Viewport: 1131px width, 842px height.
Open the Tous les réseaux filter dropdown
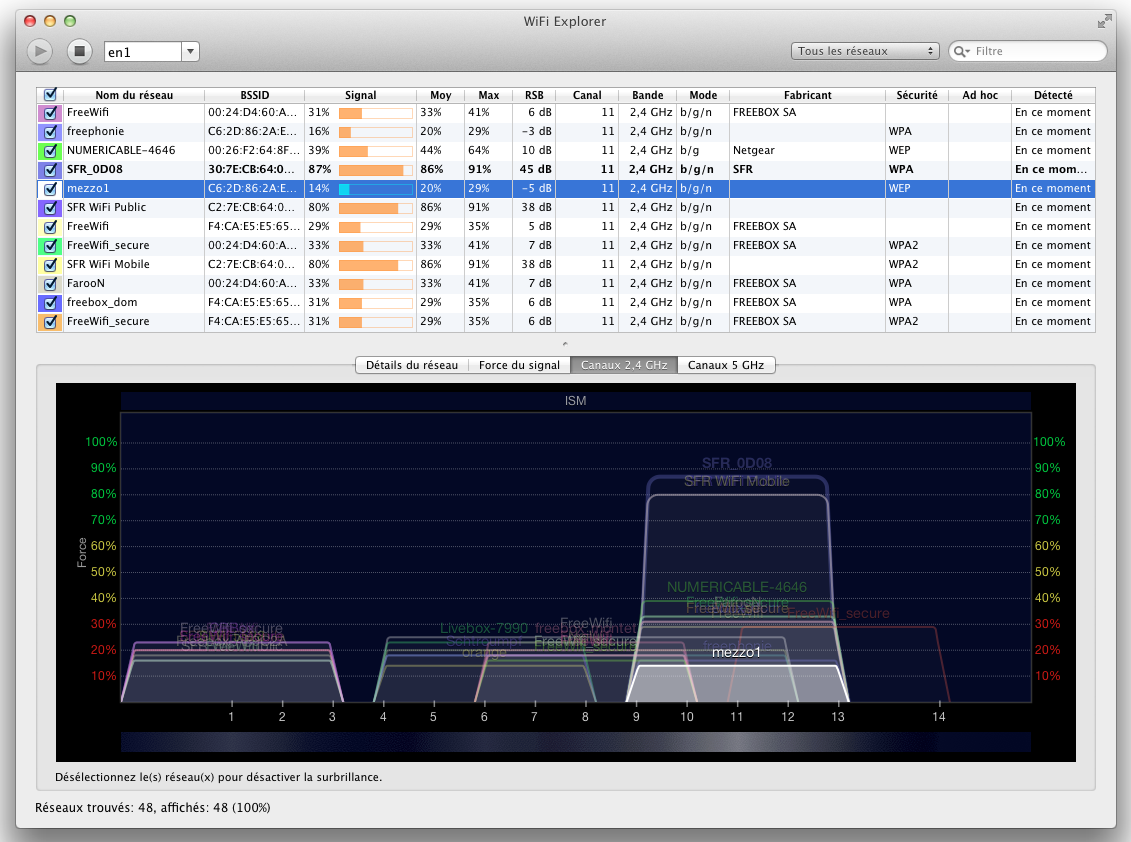coord(865,51)
